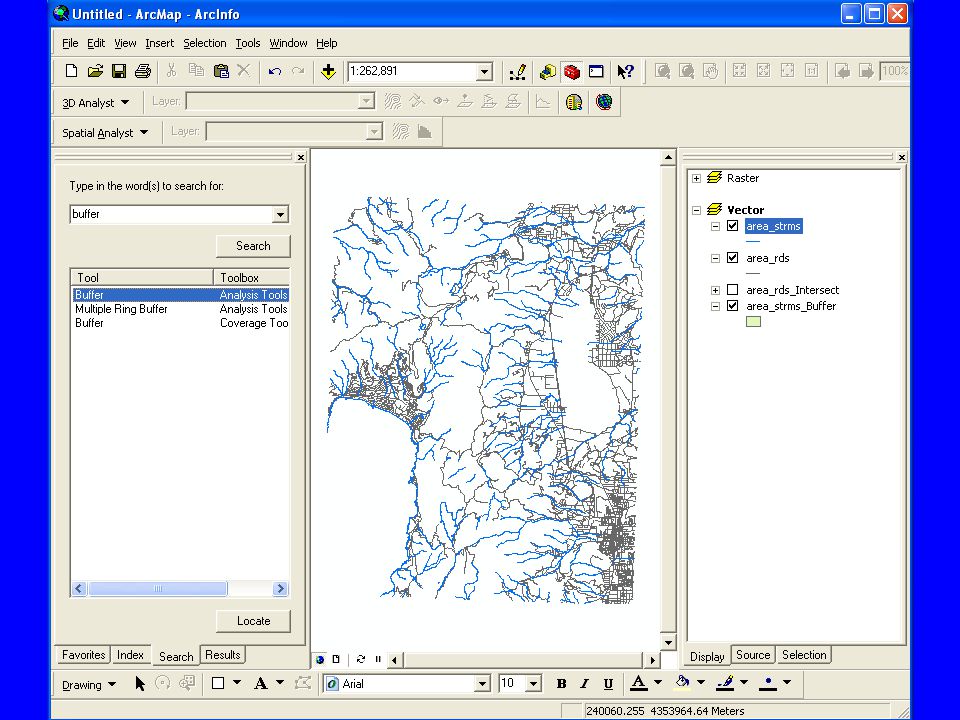Close the ArcToolbox search panel
Screen dimensions: 960x720
[301, 157]
